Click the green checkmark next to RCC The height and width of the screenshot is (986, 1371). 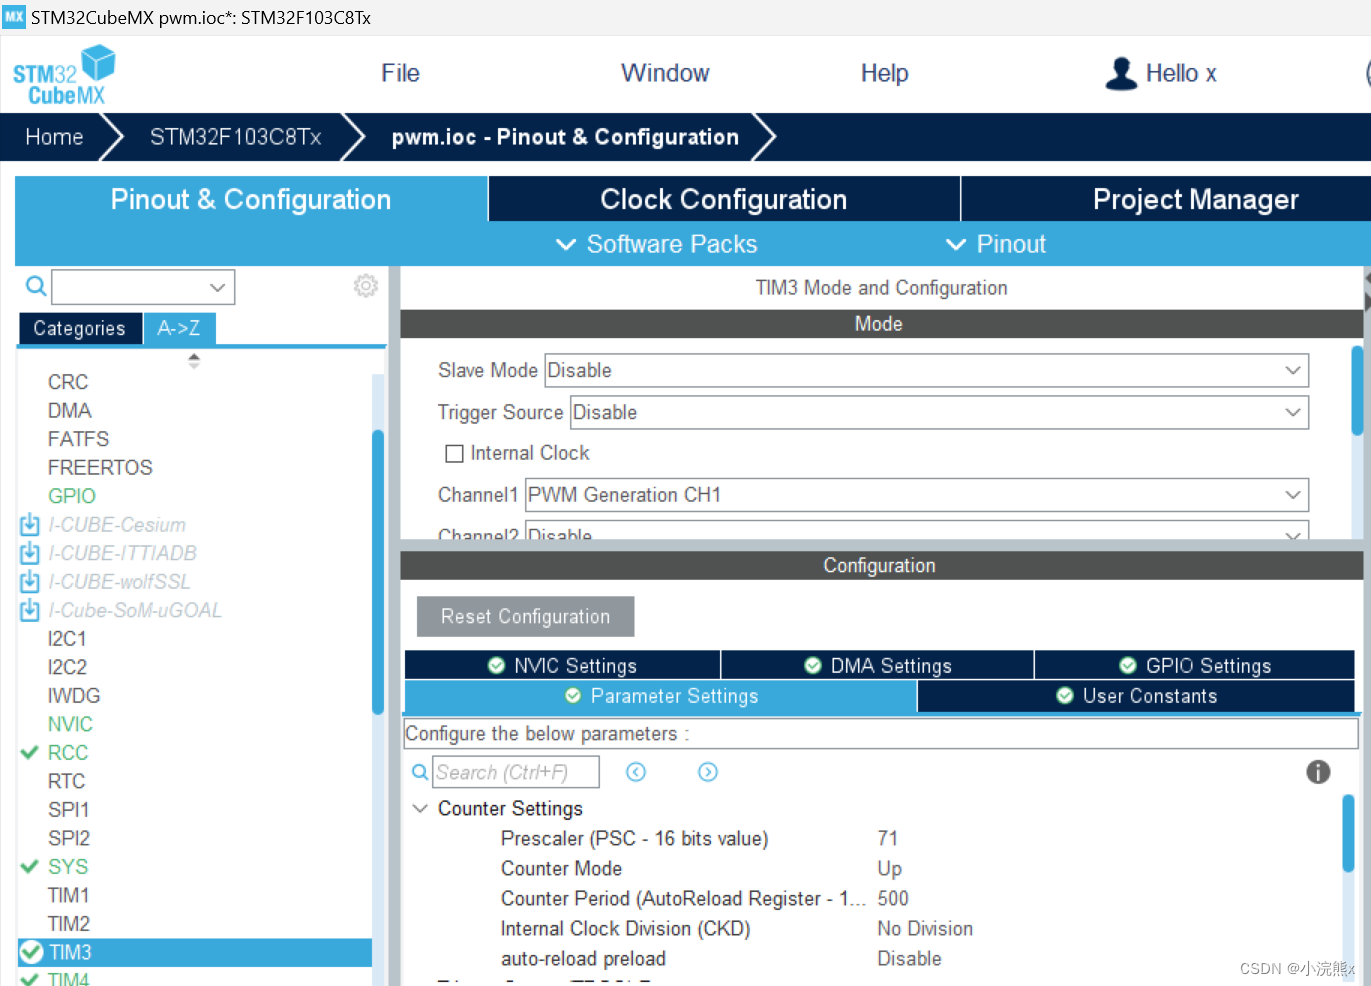point(30,753)
